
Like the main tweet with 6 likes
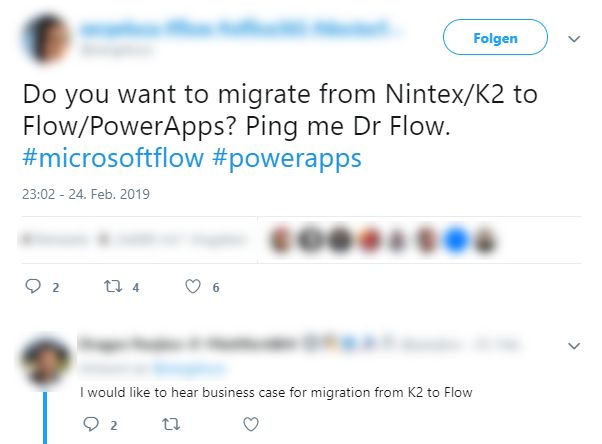[x=193, y=287]
